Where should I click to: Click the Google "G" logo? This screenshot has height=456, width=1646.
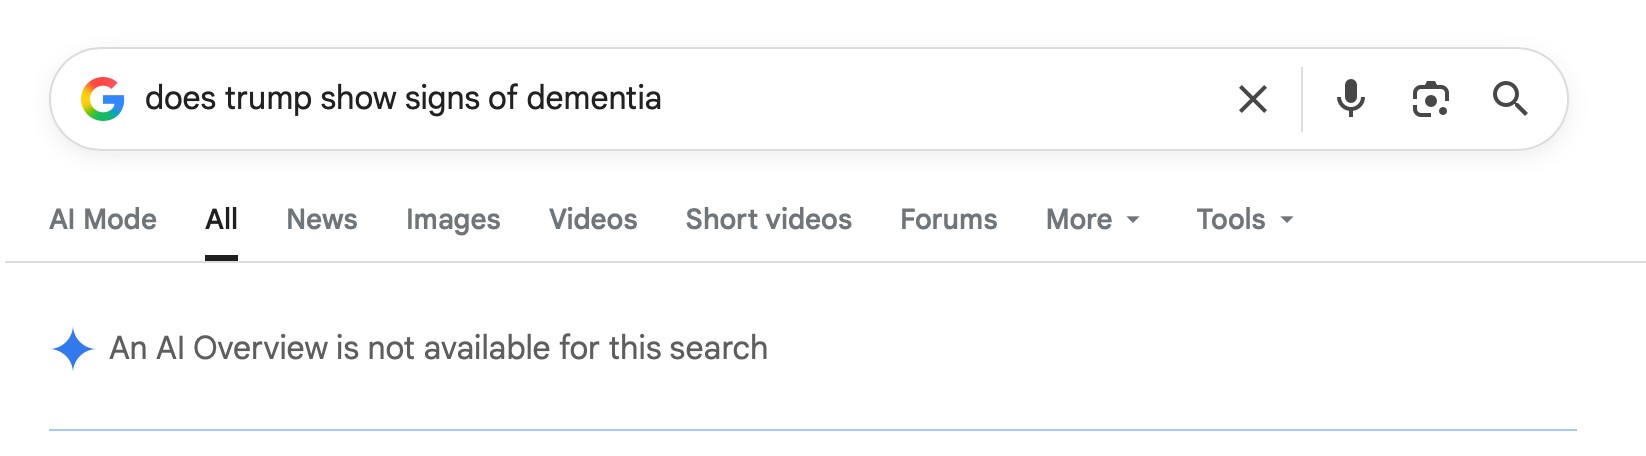(103, 99)
